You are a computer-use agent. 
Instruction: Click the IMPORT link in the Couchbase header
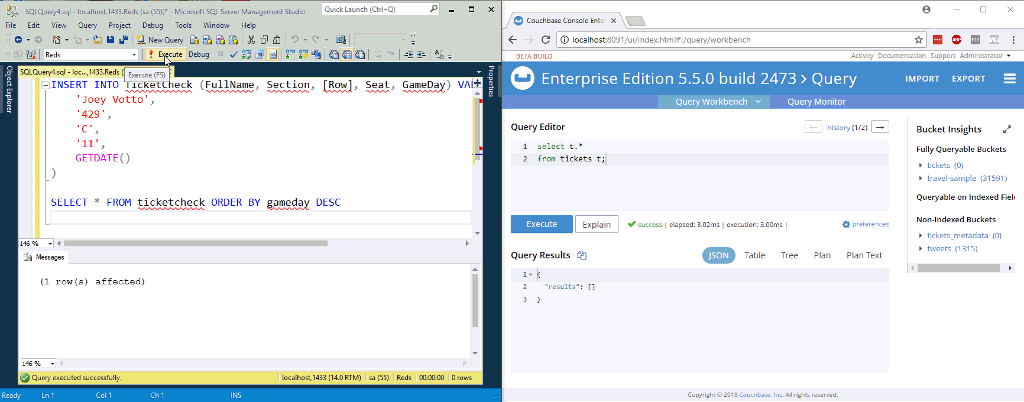(922, 79)
